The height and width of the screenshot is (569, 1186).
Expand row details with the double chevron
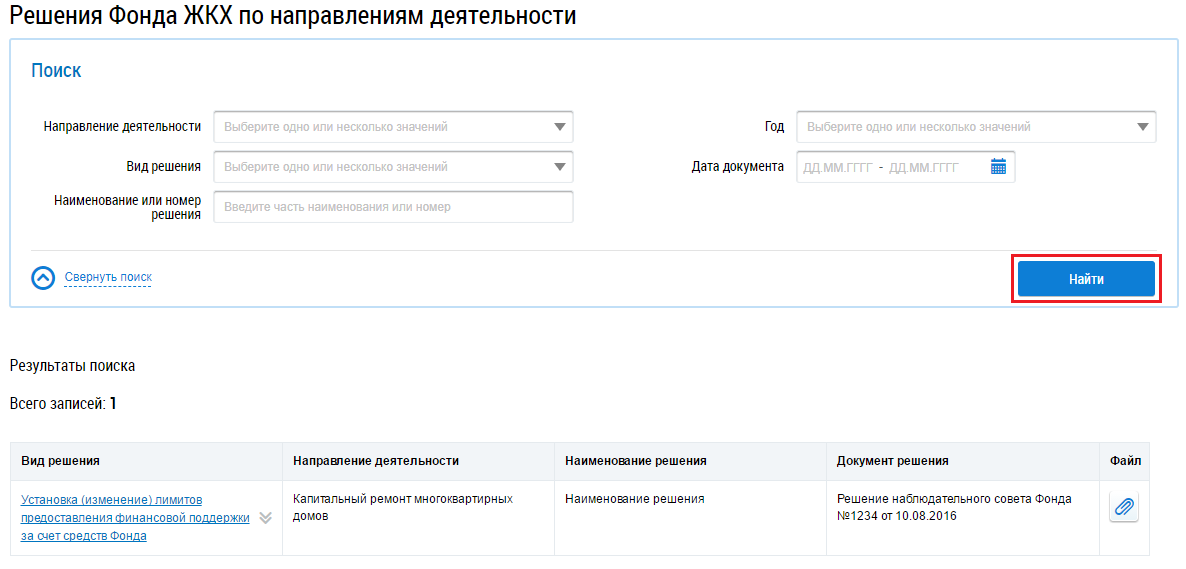pyautogui.click(x=265, y=518)
